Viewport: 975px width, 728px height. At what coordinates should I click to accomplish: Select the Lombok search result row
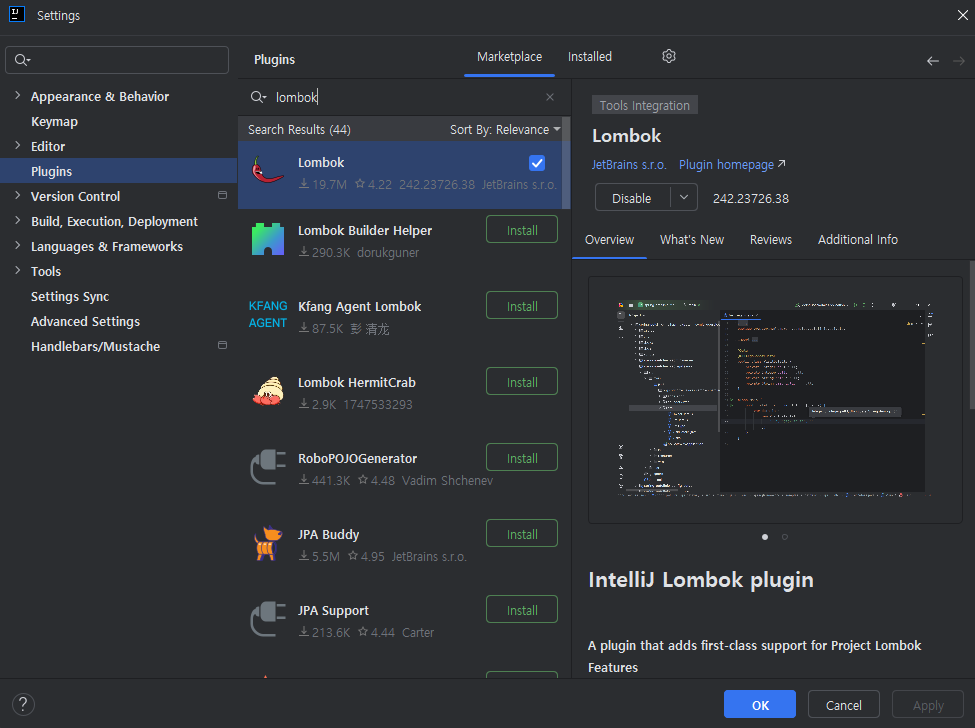pyautogui.click(x=400, y=175)
